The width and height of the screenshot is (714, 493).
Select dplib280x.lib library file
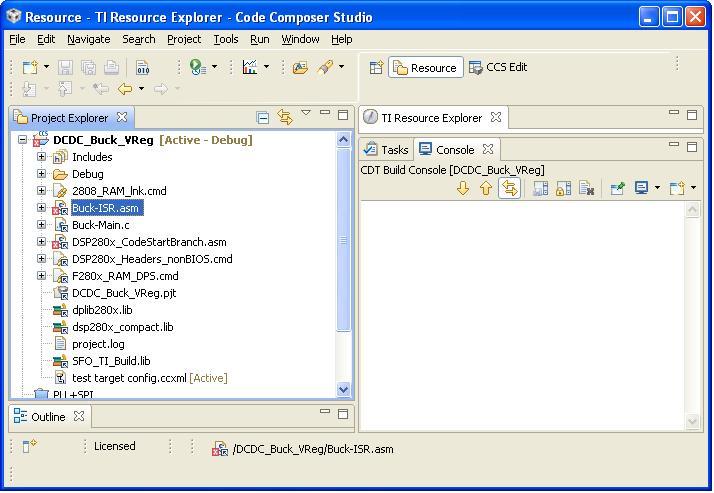[x=102, y=310]
